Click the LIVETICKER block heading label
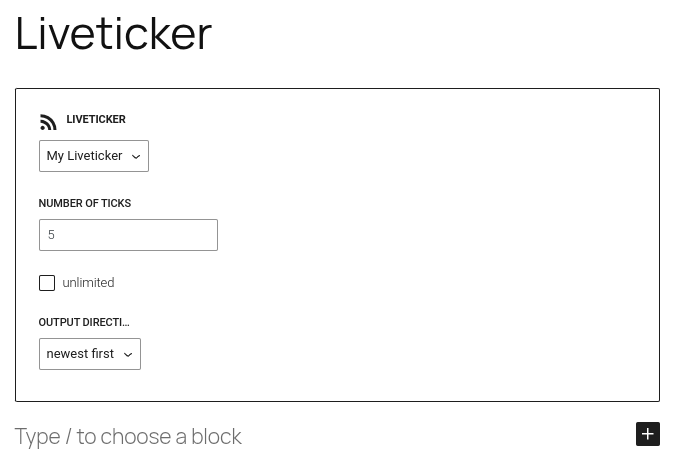The image size is (685, 465). click(96, 119)
